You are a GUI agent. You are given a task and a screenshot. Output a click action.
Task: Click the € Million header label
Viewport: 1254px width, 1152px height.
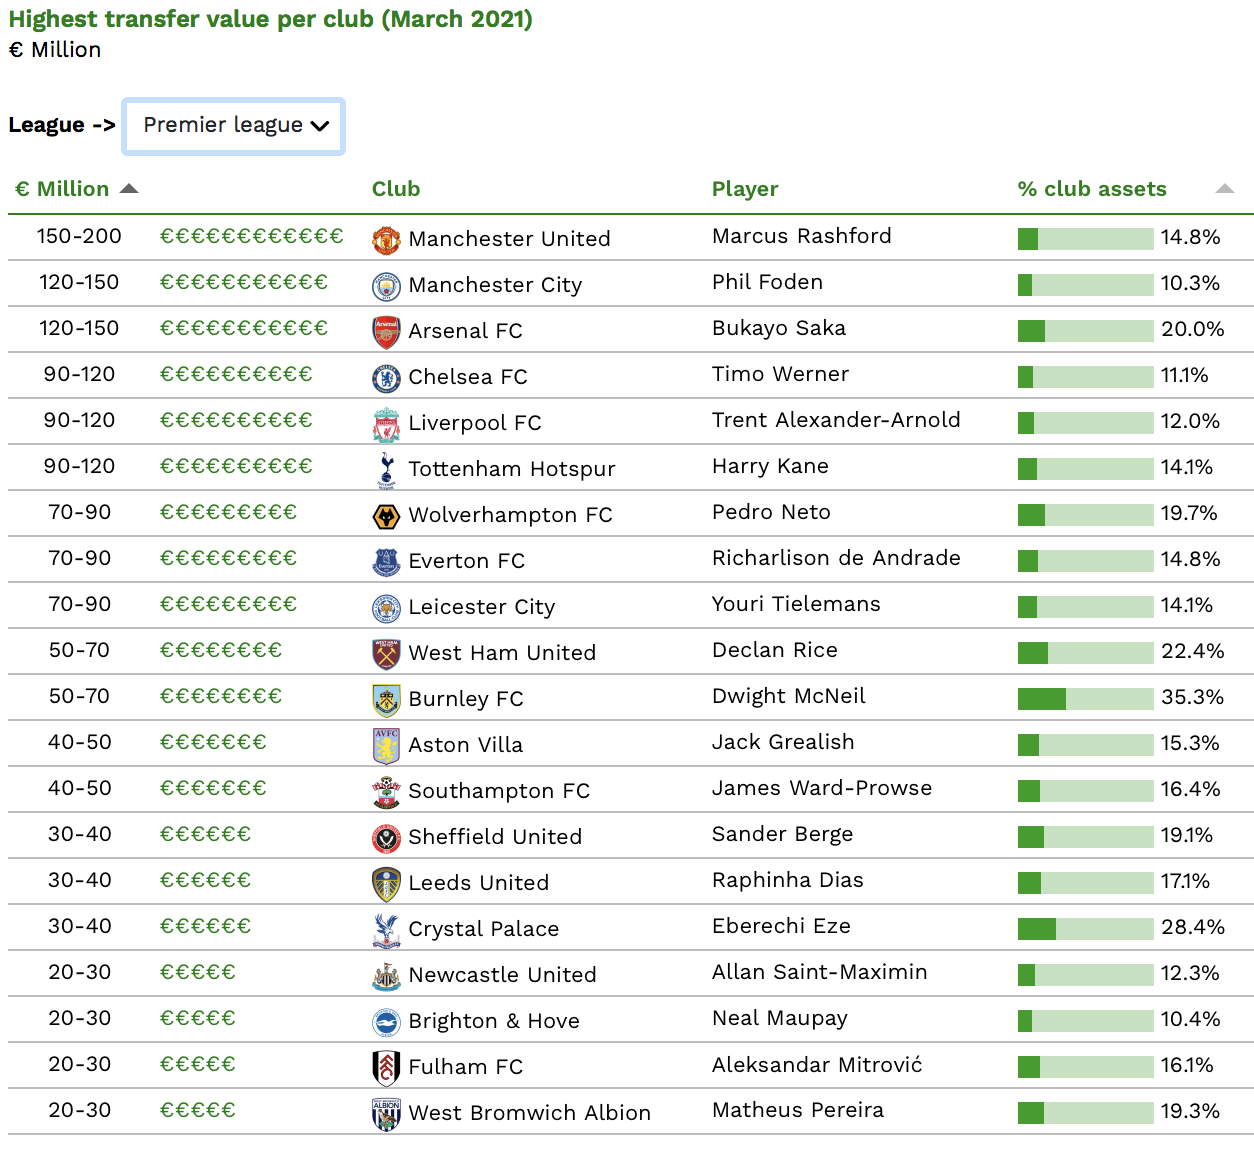62,189
